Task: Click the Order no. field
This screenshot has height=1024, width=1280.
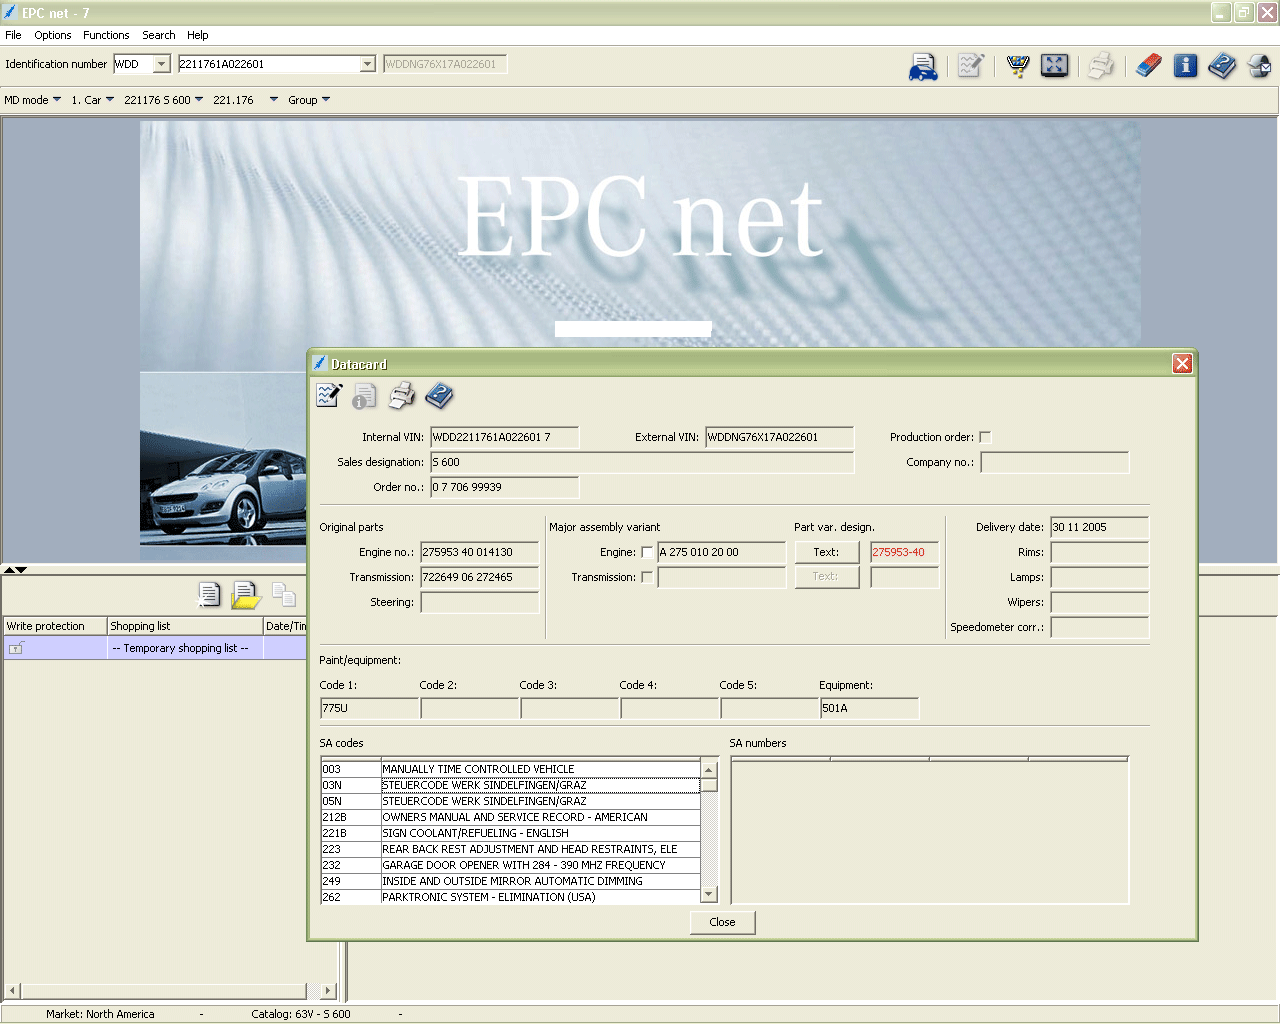Action: (504, 487)
